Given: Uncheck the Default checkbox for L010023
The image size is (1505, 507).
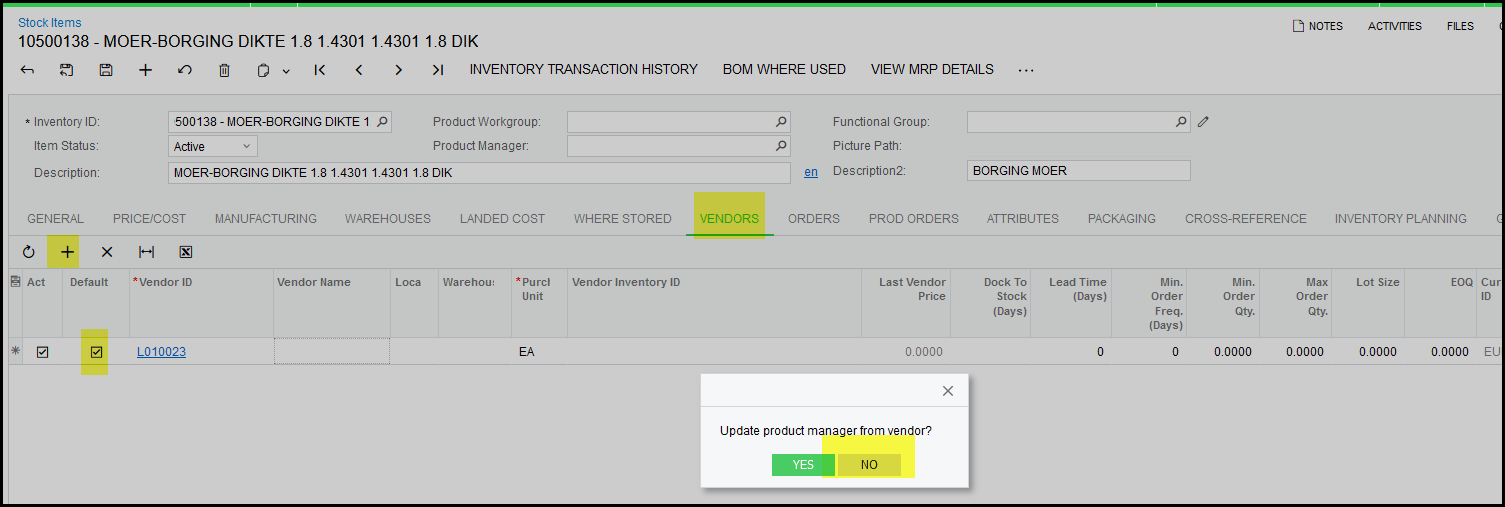Looking at the screenshot, I should 96,352.
